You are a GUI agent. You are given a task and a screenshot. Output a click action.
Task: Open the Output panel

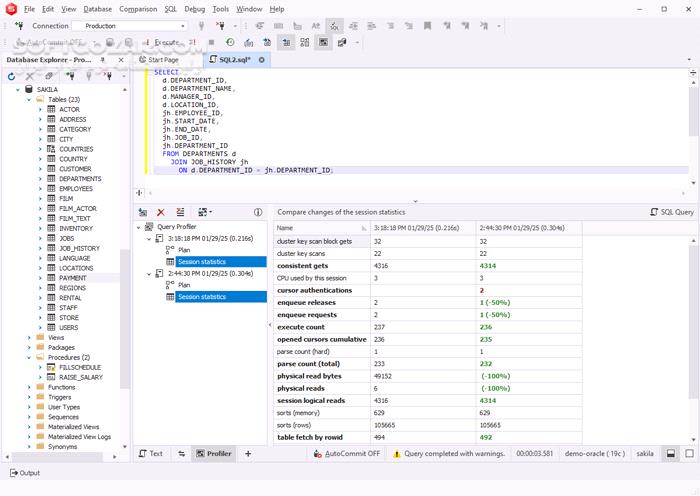(25, 473)
